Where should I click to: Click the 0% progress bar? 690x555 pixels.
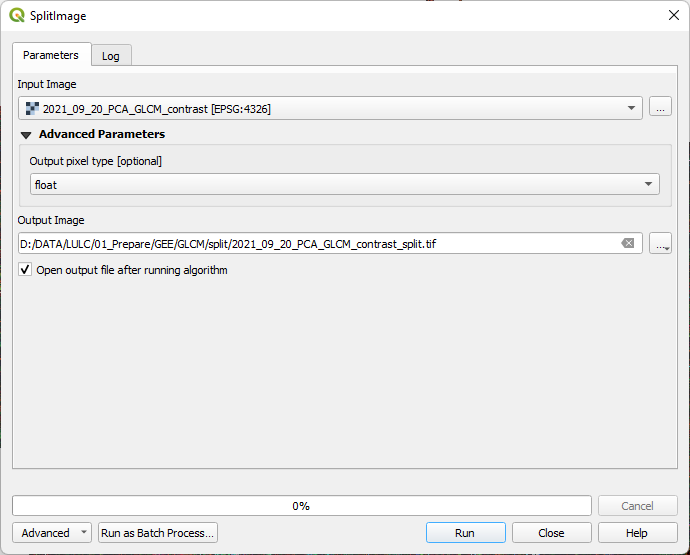click(x=302, y=506)
